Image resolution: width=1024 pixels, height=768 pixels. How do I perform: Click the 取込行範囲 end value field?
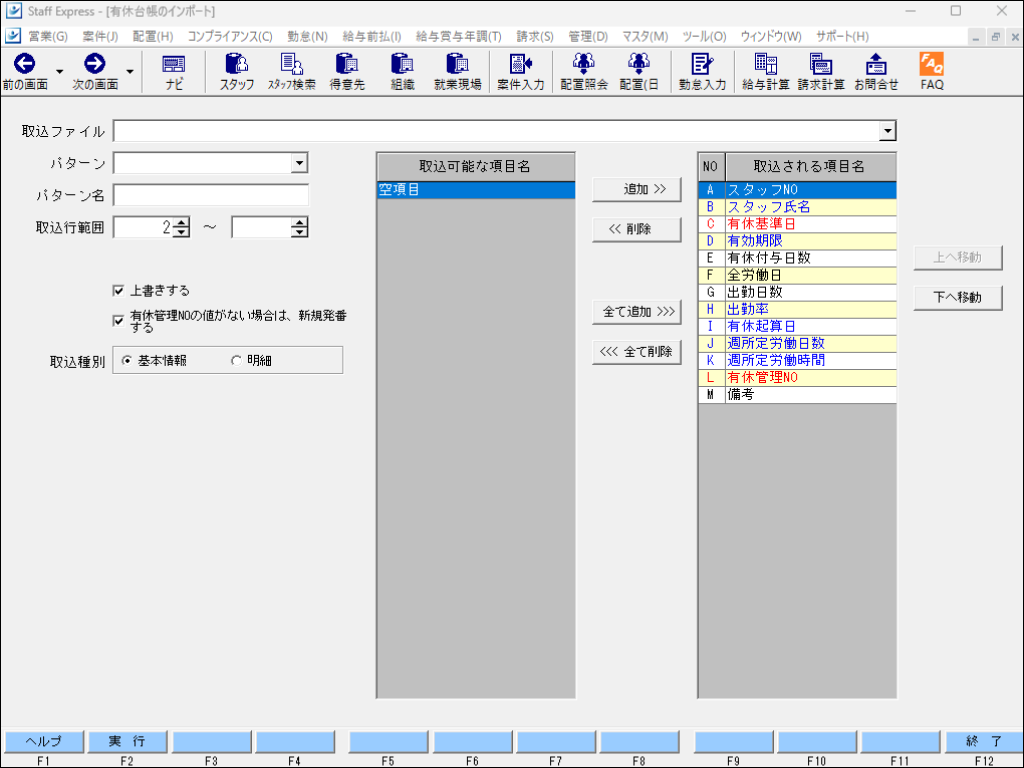point(262,227)
